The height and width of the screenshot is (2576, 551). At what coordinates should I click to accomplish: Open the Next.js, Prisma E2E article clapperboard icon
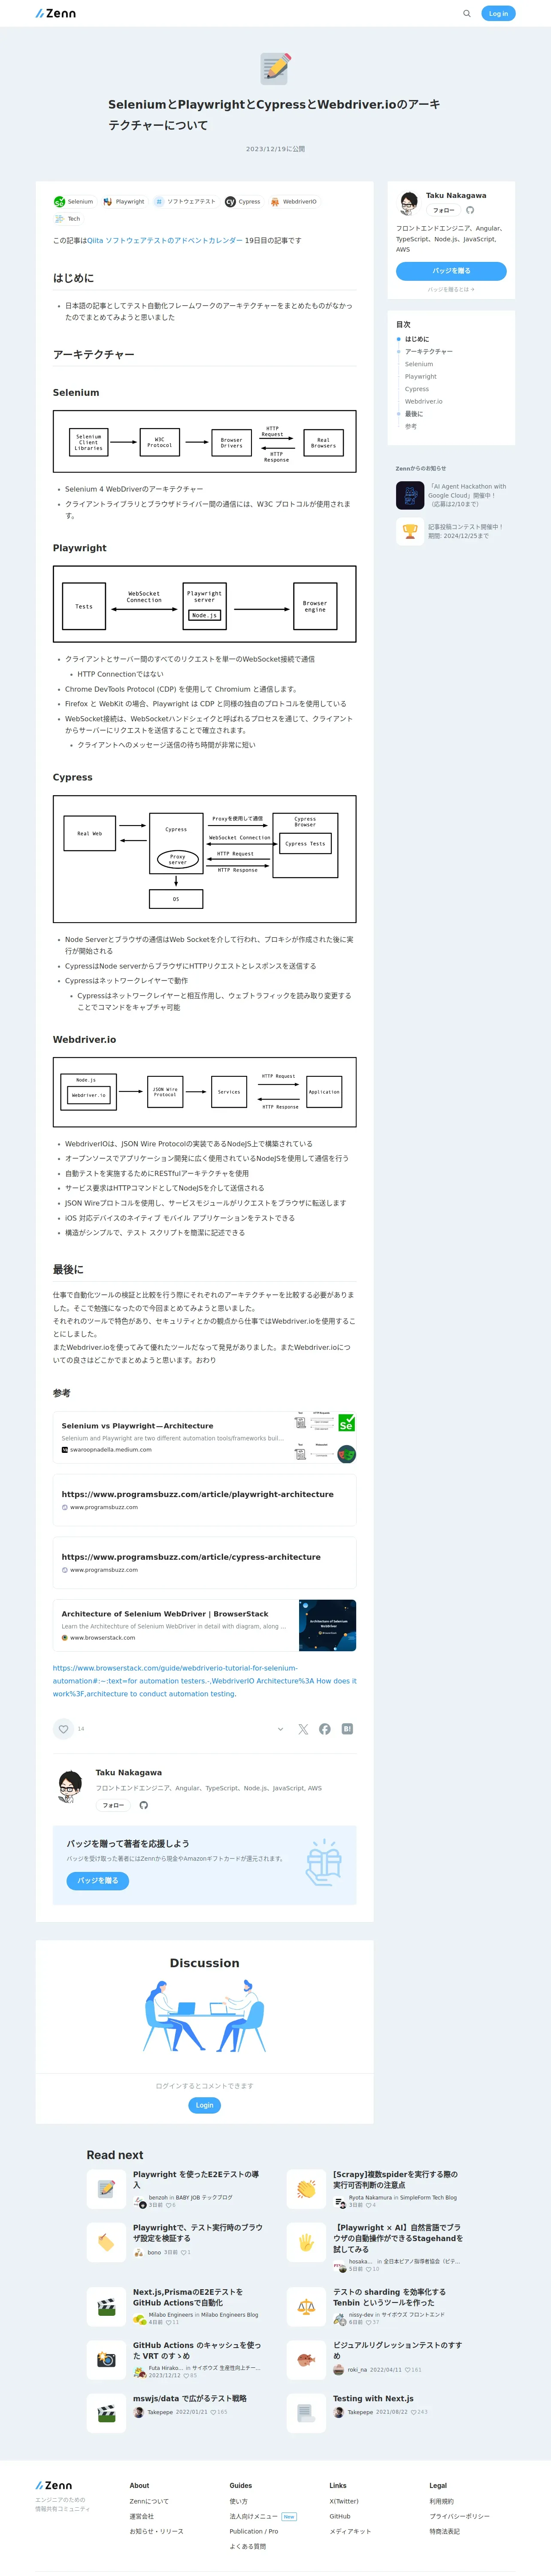(x=106, y=2307)
